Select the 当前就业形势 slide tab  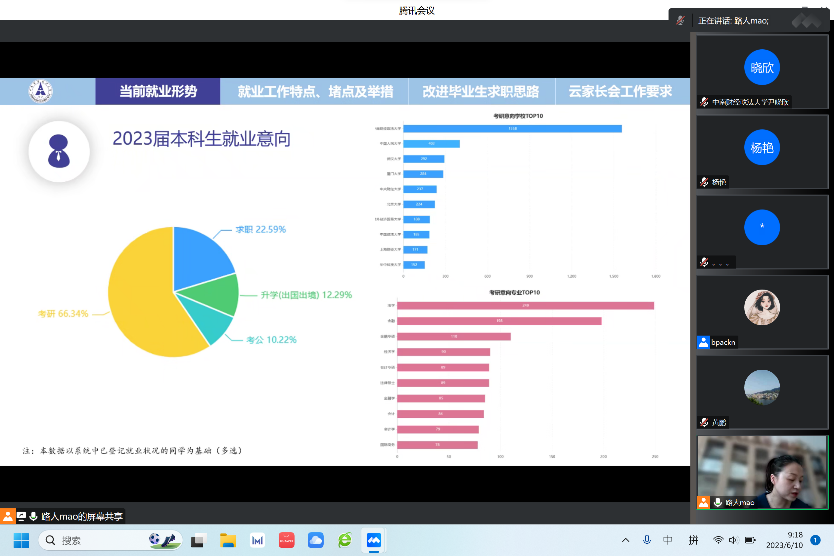coord(158,91)
